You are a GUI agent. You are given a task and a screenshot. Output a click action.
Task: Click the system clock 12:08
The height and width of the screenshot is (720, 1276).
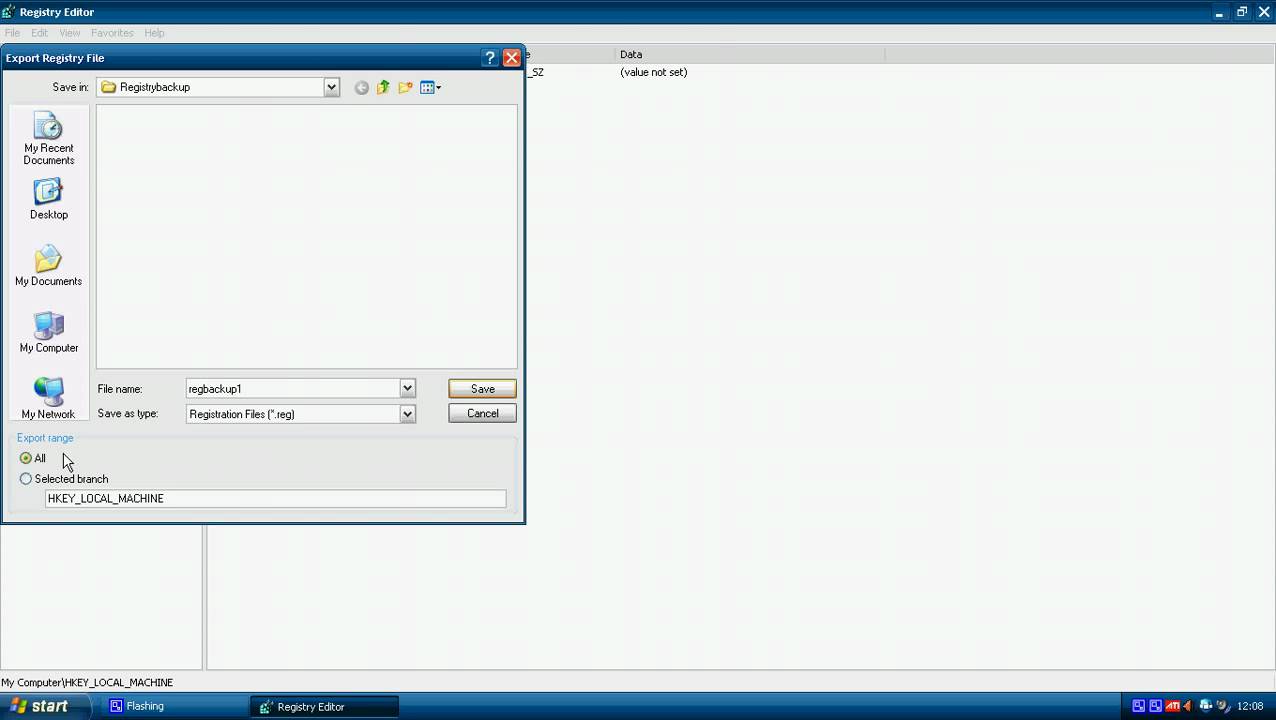1250,706
